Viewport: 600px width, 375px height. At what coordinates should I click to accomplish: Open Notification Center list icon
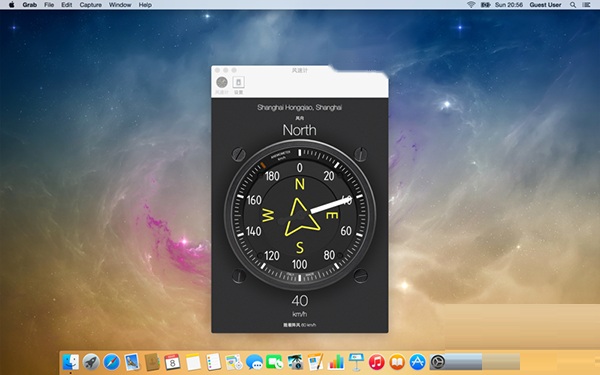coord(586,5)
